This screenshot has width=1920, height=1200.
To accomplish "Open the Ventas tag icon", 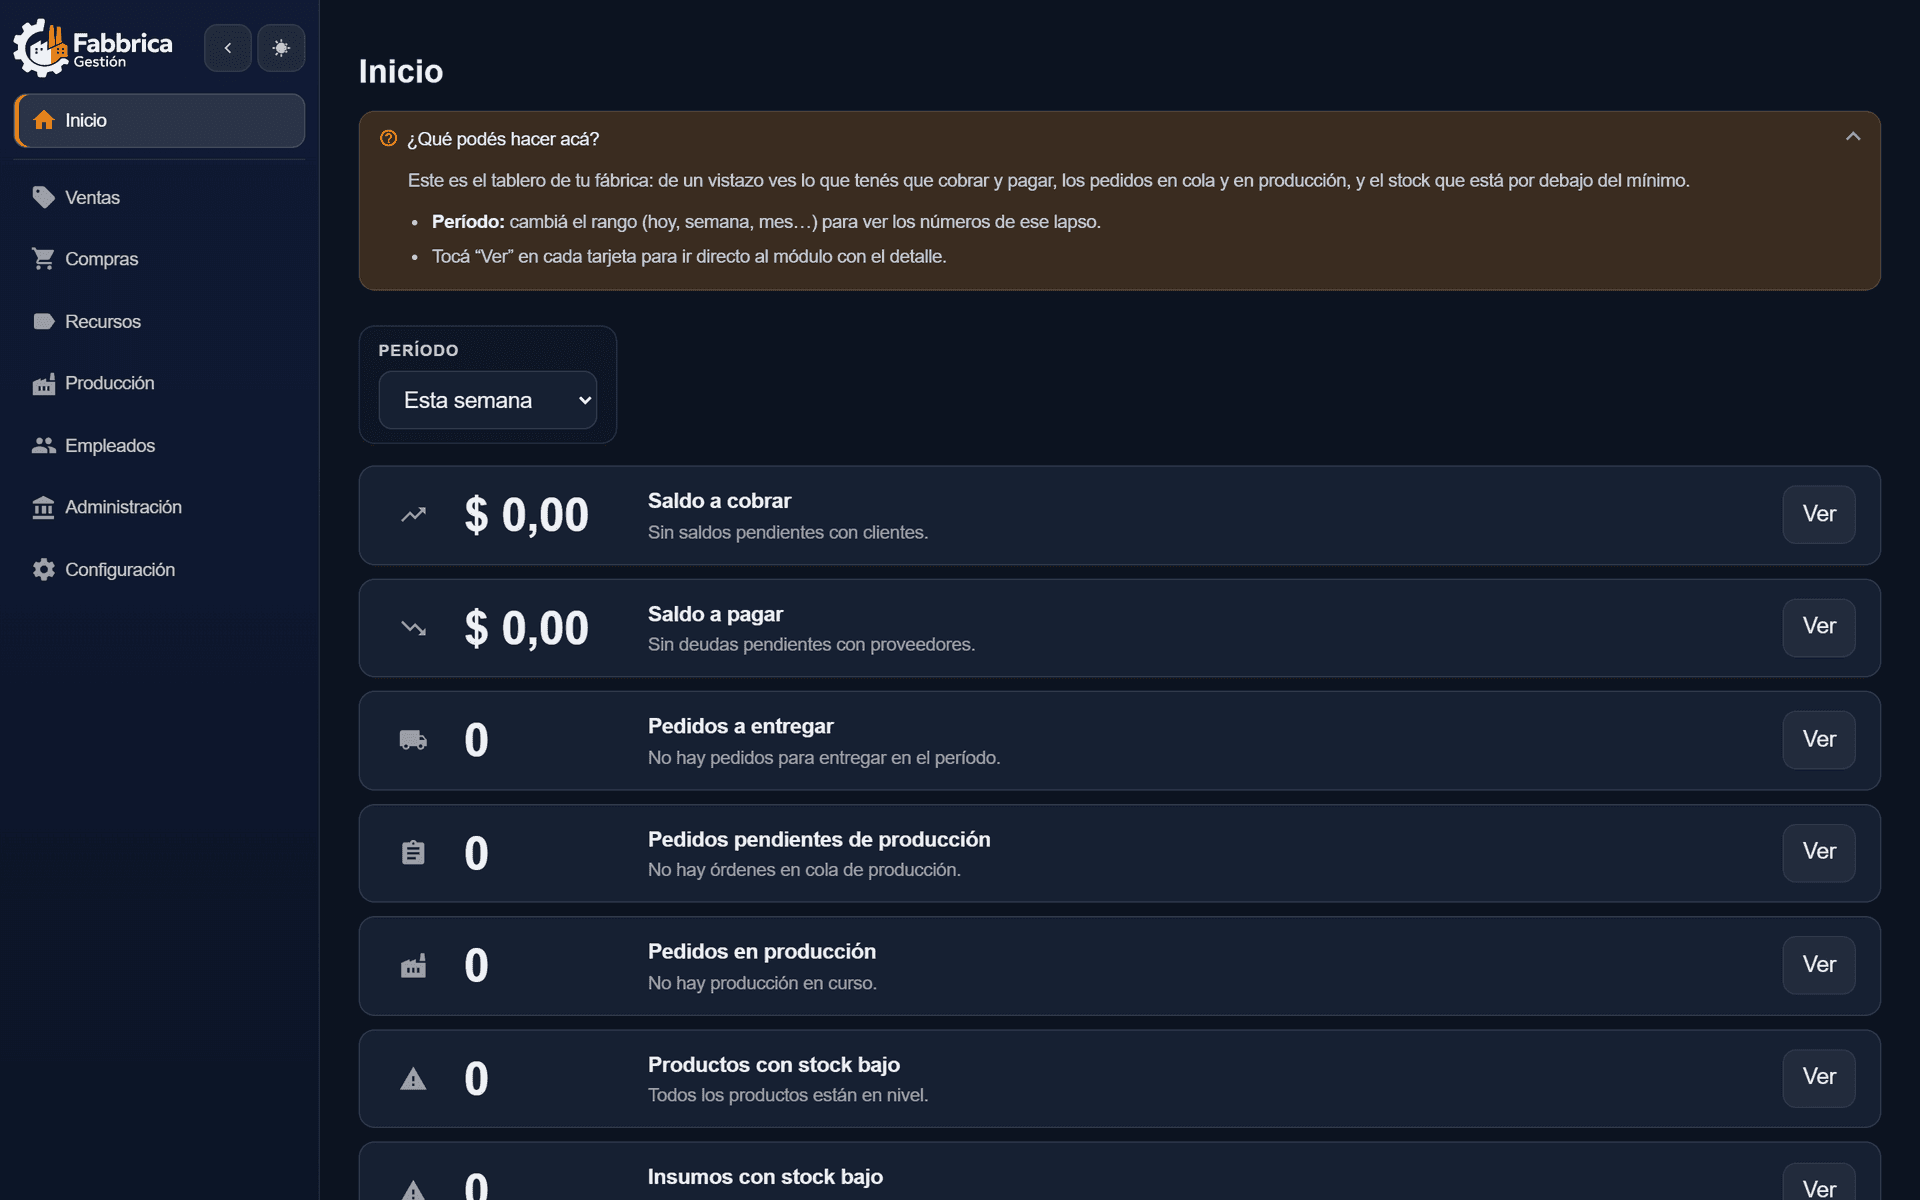I will point(43,197).
